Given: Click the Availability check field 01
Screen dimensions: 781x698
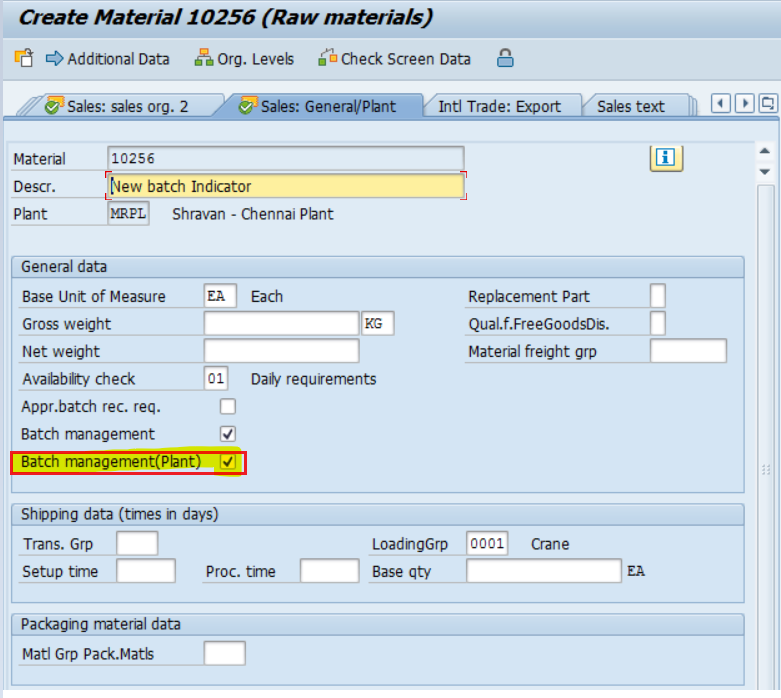Looking at the screenshot, I should pos(216,379).
